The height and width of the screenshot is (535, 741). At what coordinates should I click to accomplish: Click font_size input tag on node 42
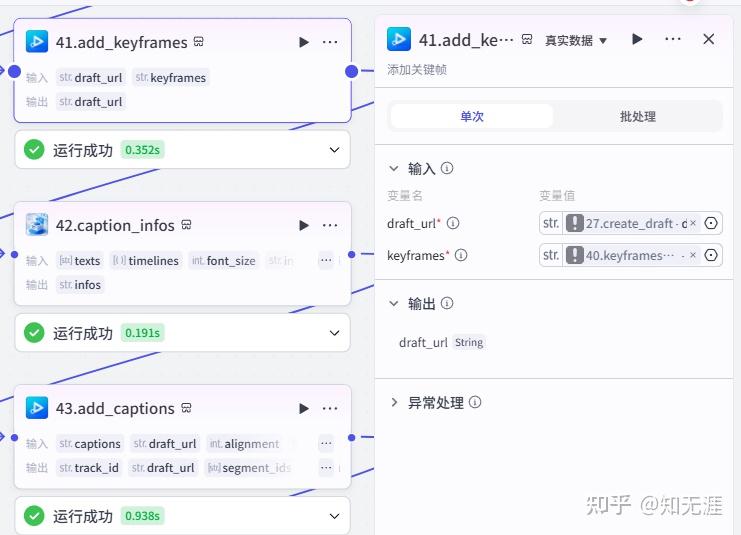[x=224, y=260]
